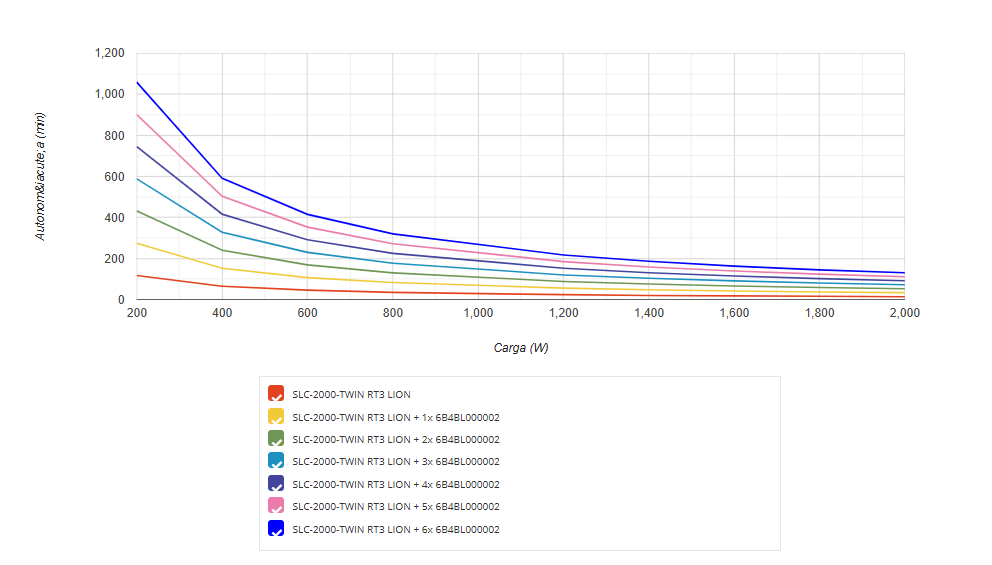The width and height of the screenshot is (992, 565).
Task: Toggle the bright blue 6x series checkbox icon
Action: (x=276, y=529)
